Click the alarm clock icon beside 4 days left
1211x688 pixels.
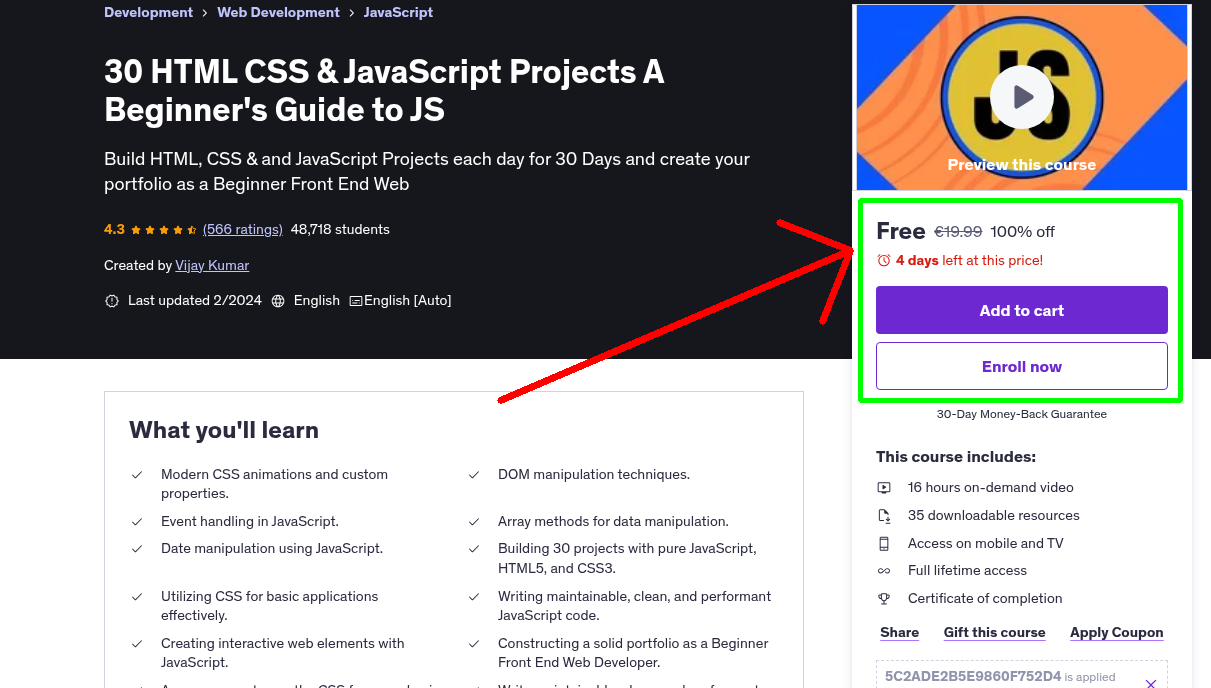click(x=883, y=260)
